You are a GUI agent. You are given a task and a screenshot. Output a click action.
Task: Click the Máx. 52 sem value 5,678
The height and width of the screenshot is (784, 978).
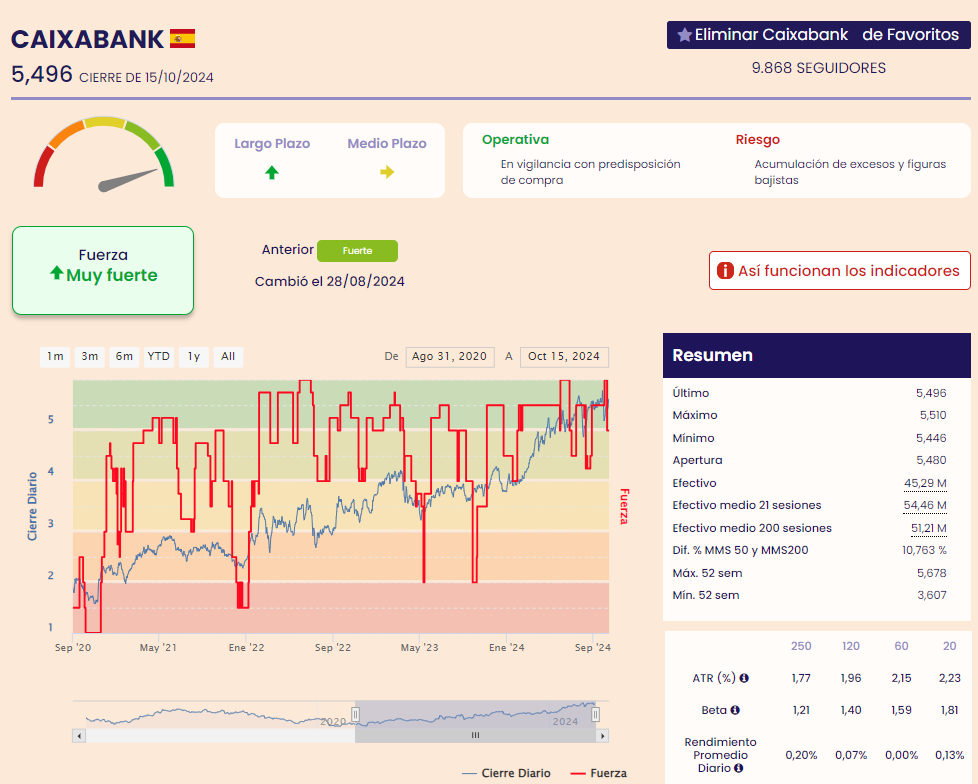point(931,573)
